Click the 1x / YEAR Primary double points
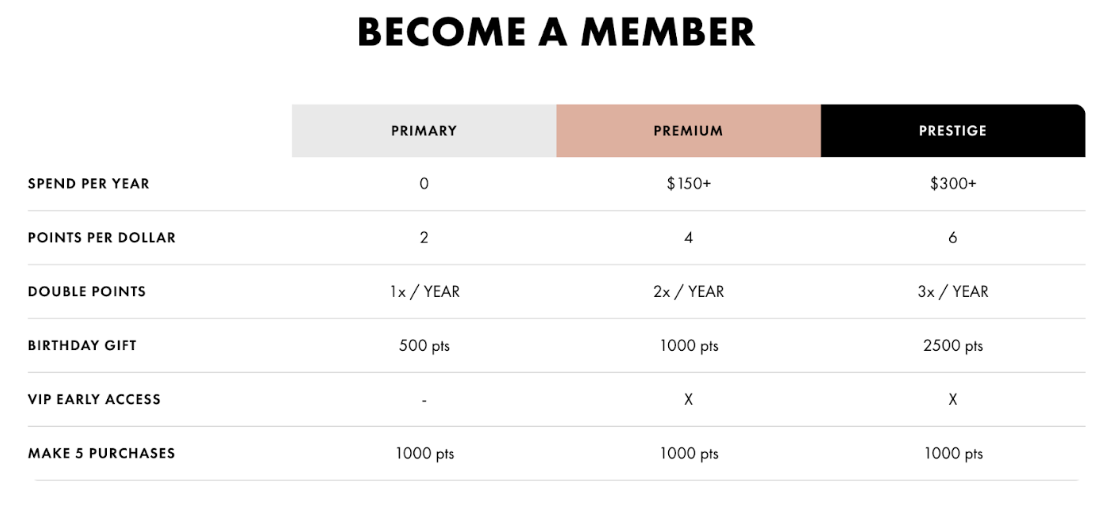 tap(424, 292)
